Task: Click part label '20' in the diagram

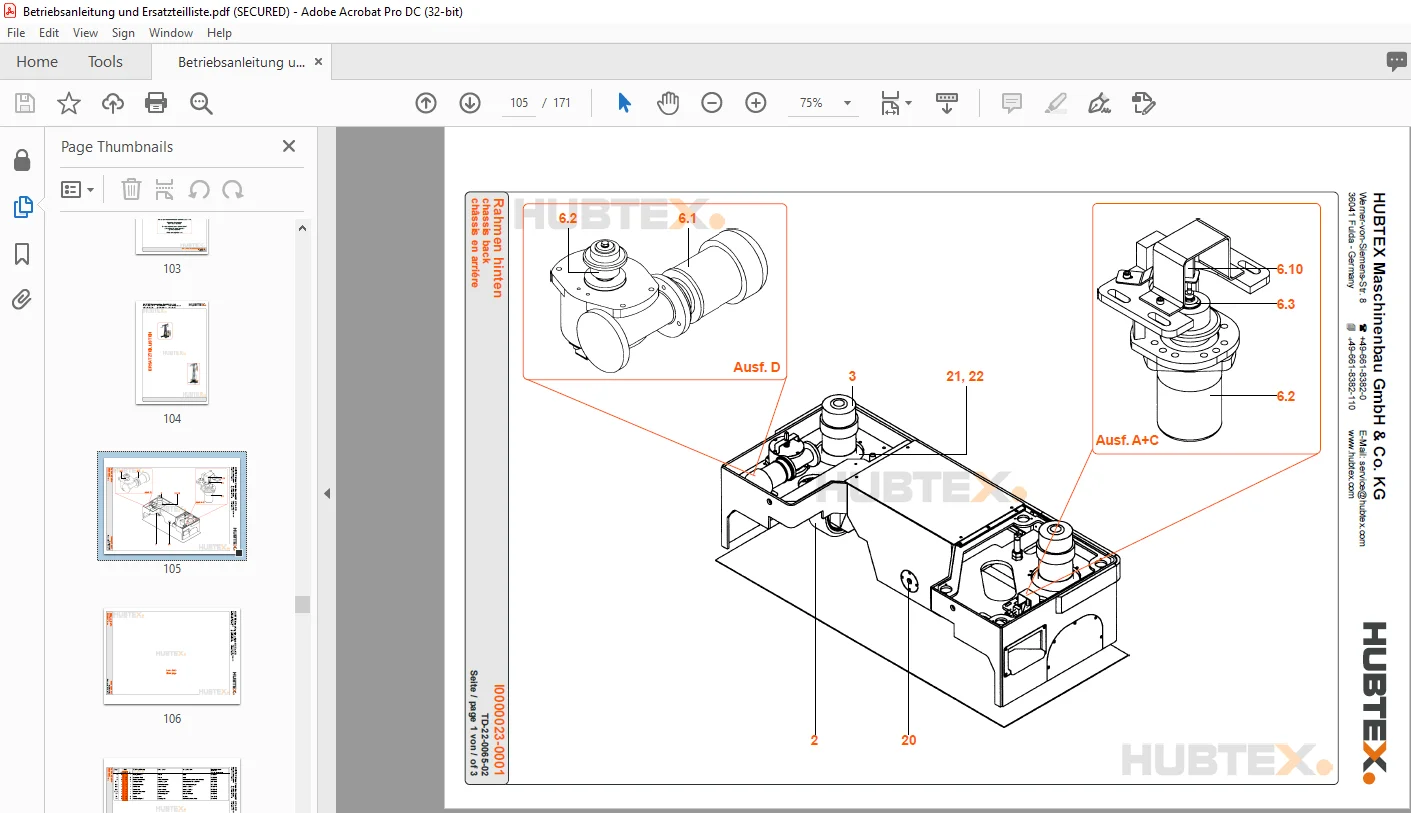Action: [908, 740]
